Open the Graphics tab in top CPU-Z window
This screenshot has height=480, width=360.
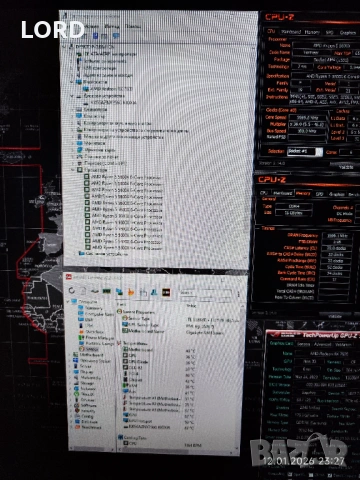pyautogui.click(x=347, y=33)
